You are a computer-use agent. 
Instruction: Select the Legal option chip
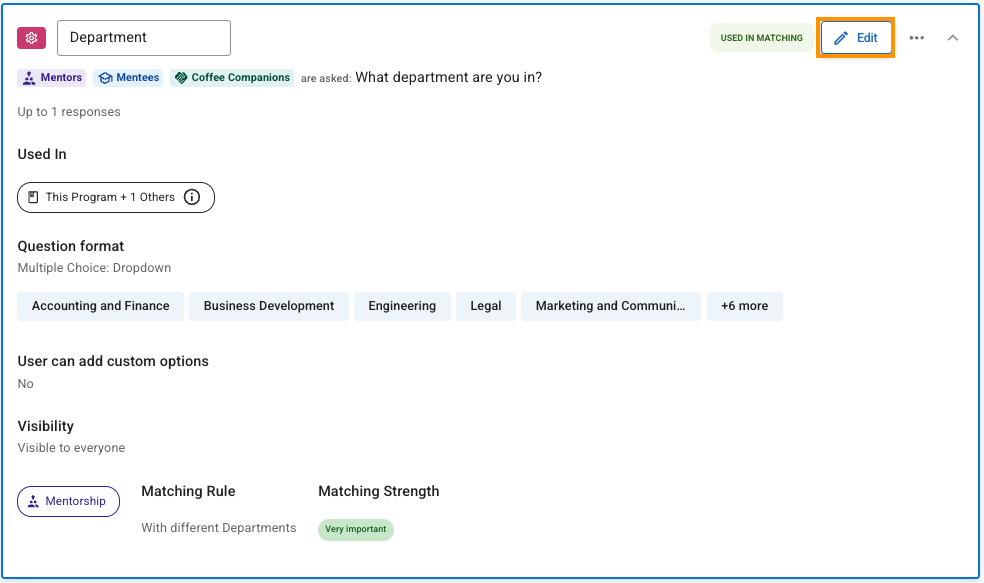[x=486, y=306]
